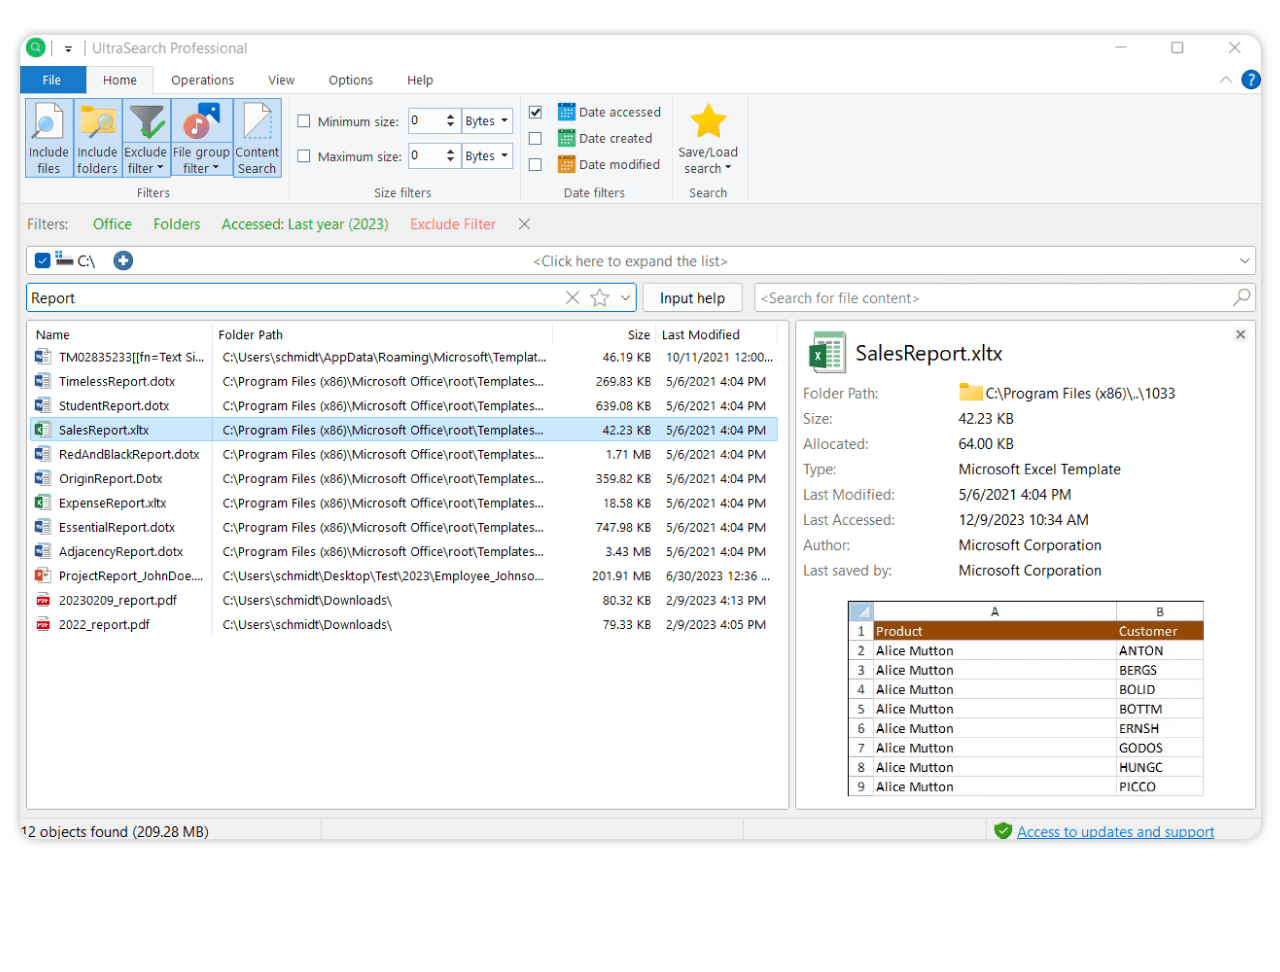Increase Minimum size with the up spinner
The image size is (1280, 972).
[451, 116]
